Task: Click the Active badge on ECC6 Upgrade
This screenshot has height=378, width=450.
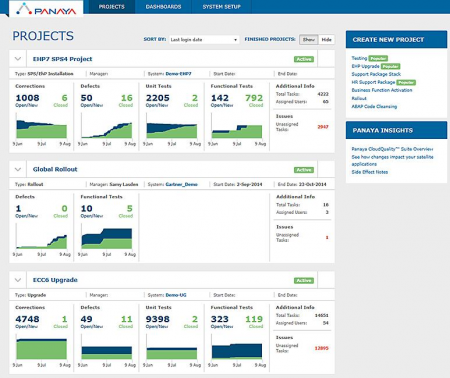Action: [304, 281]
